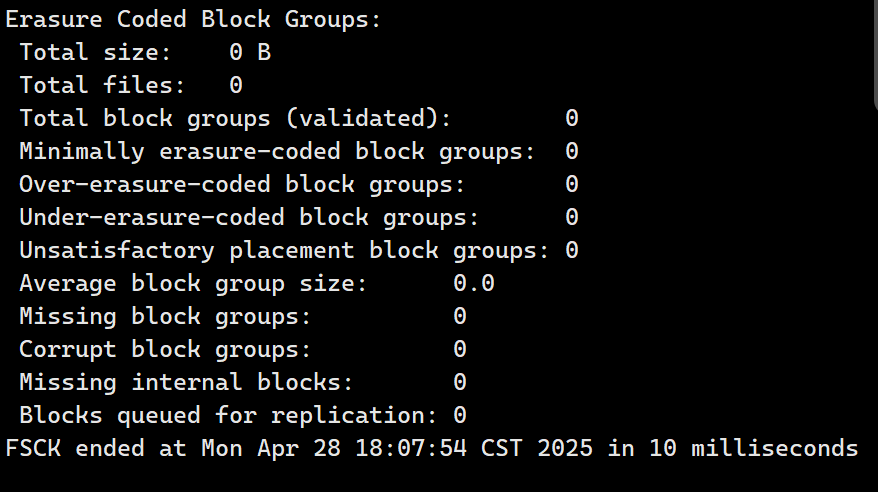Click the "0 B" total size value
This screenshot has width=878, height=492.
point(250,52)
